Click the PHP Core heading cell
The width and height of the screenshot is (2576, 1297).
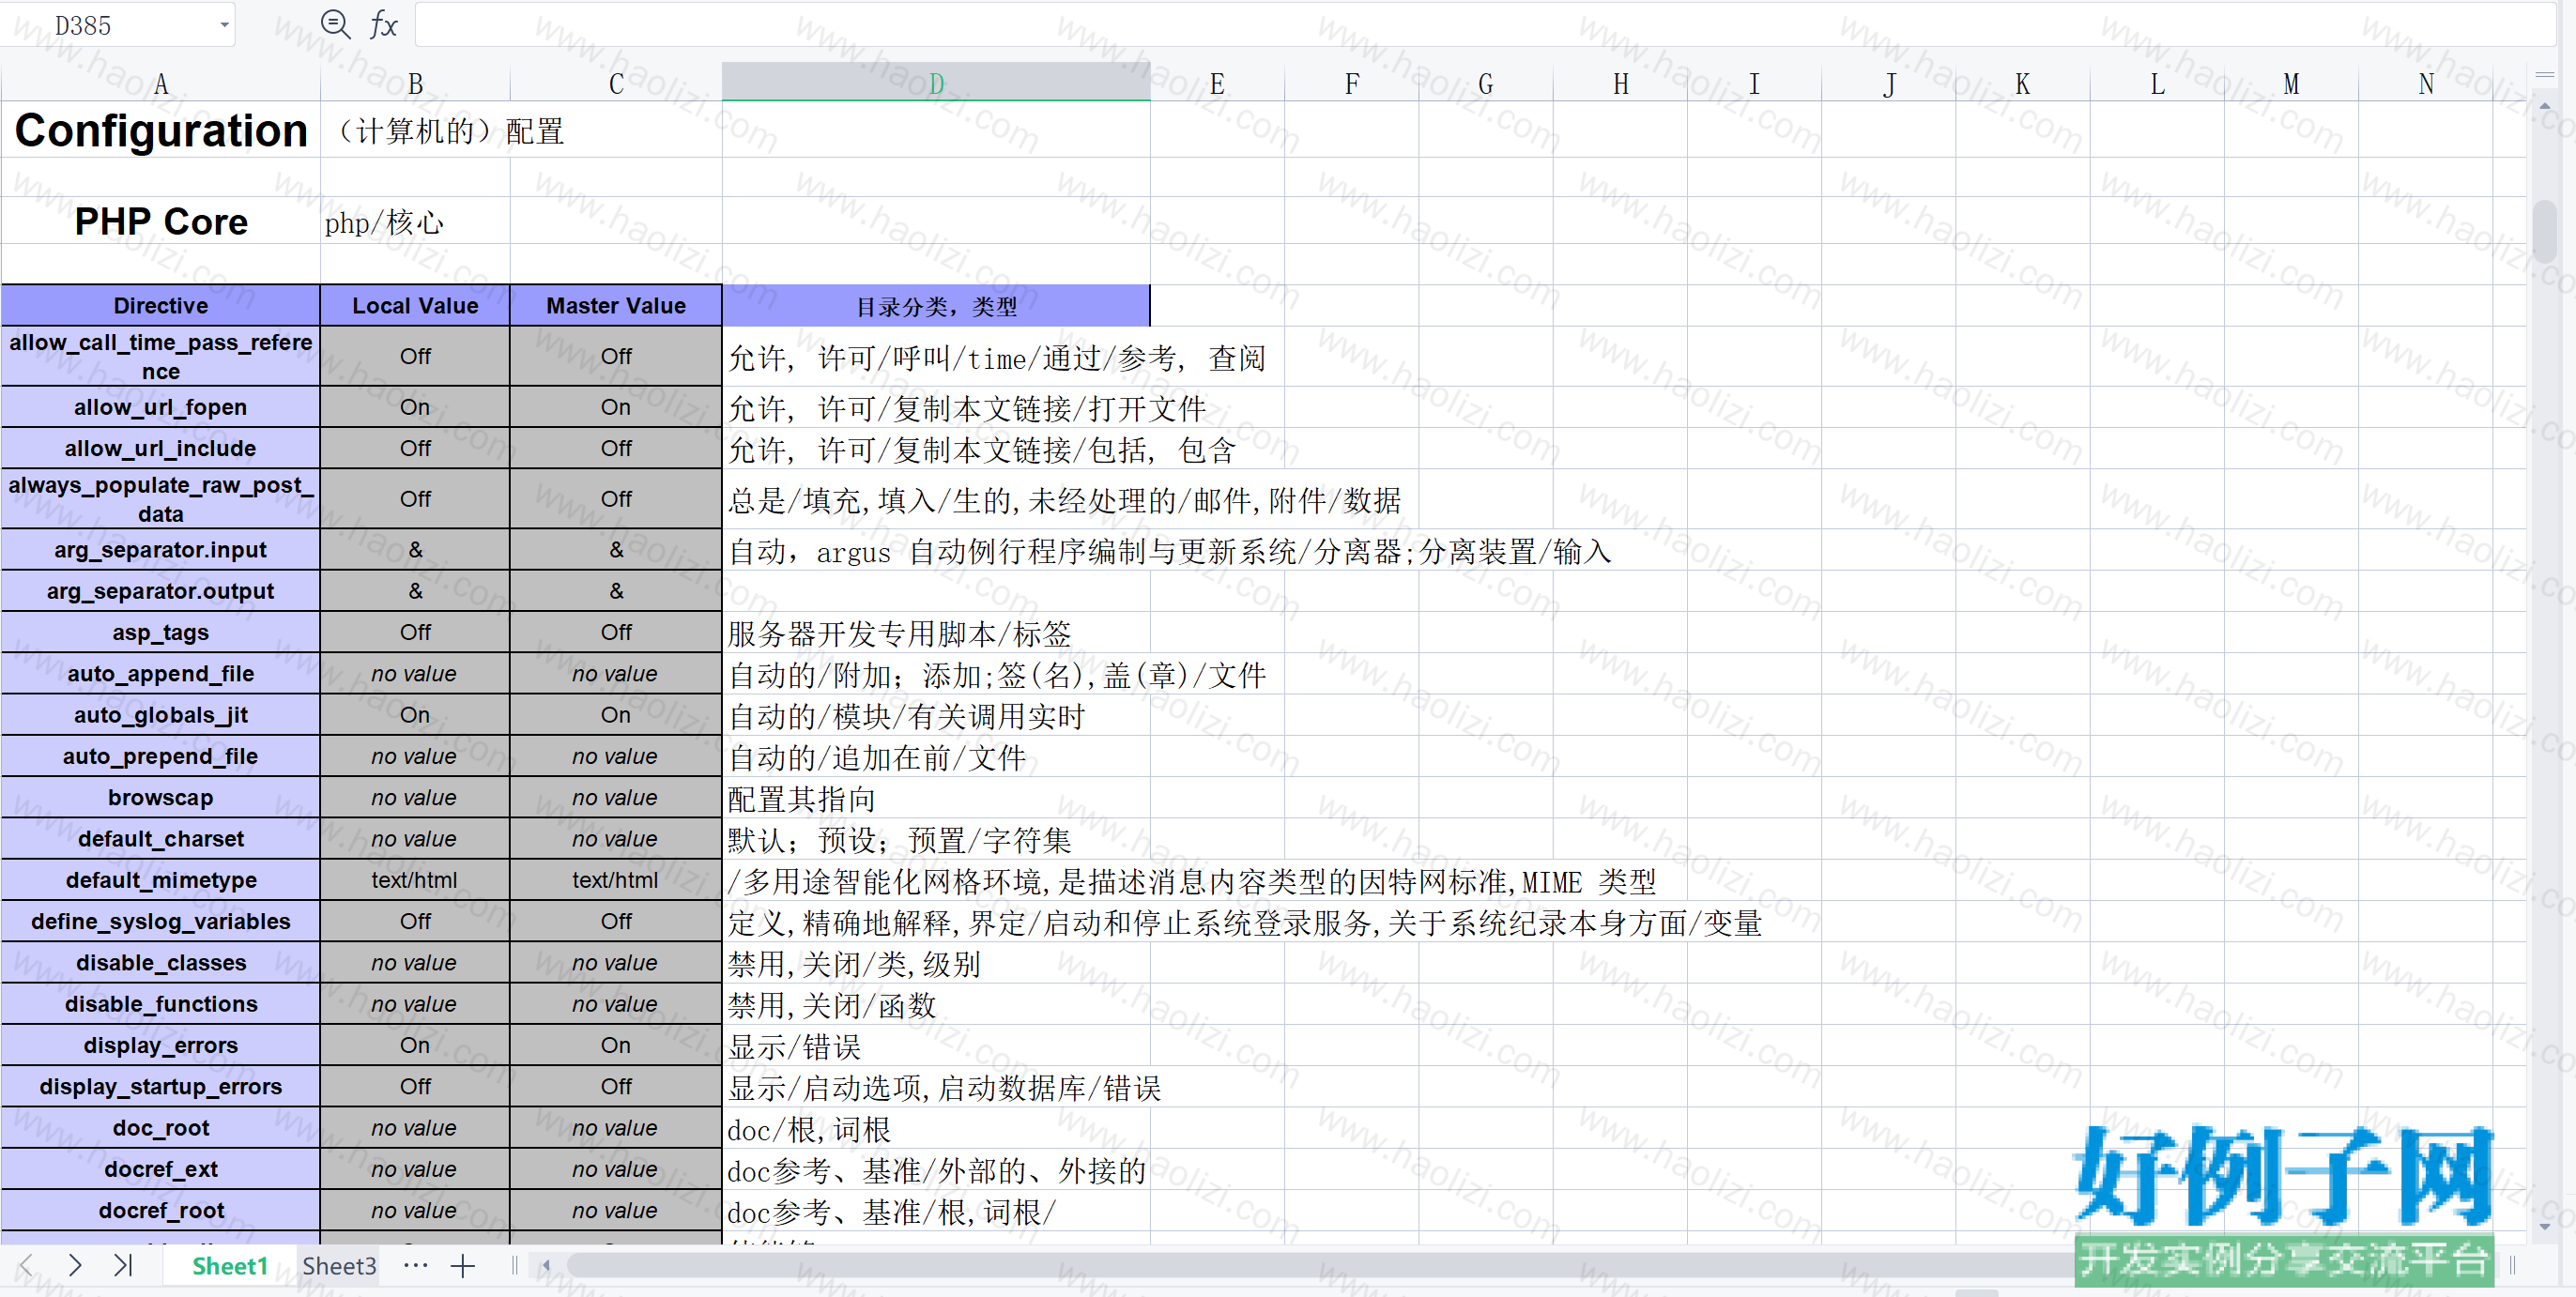(160, 221)
